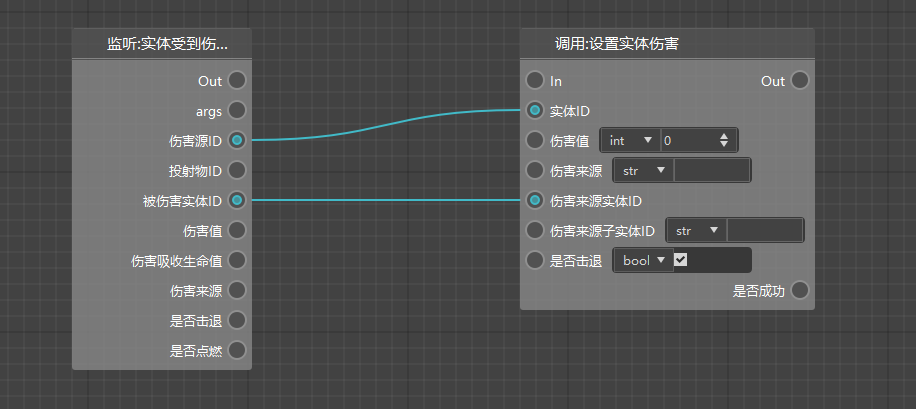Viewport: 916px width, 409px height.
Task: Click the 伤害值 output port on the listener node
Action: point(237,231)
